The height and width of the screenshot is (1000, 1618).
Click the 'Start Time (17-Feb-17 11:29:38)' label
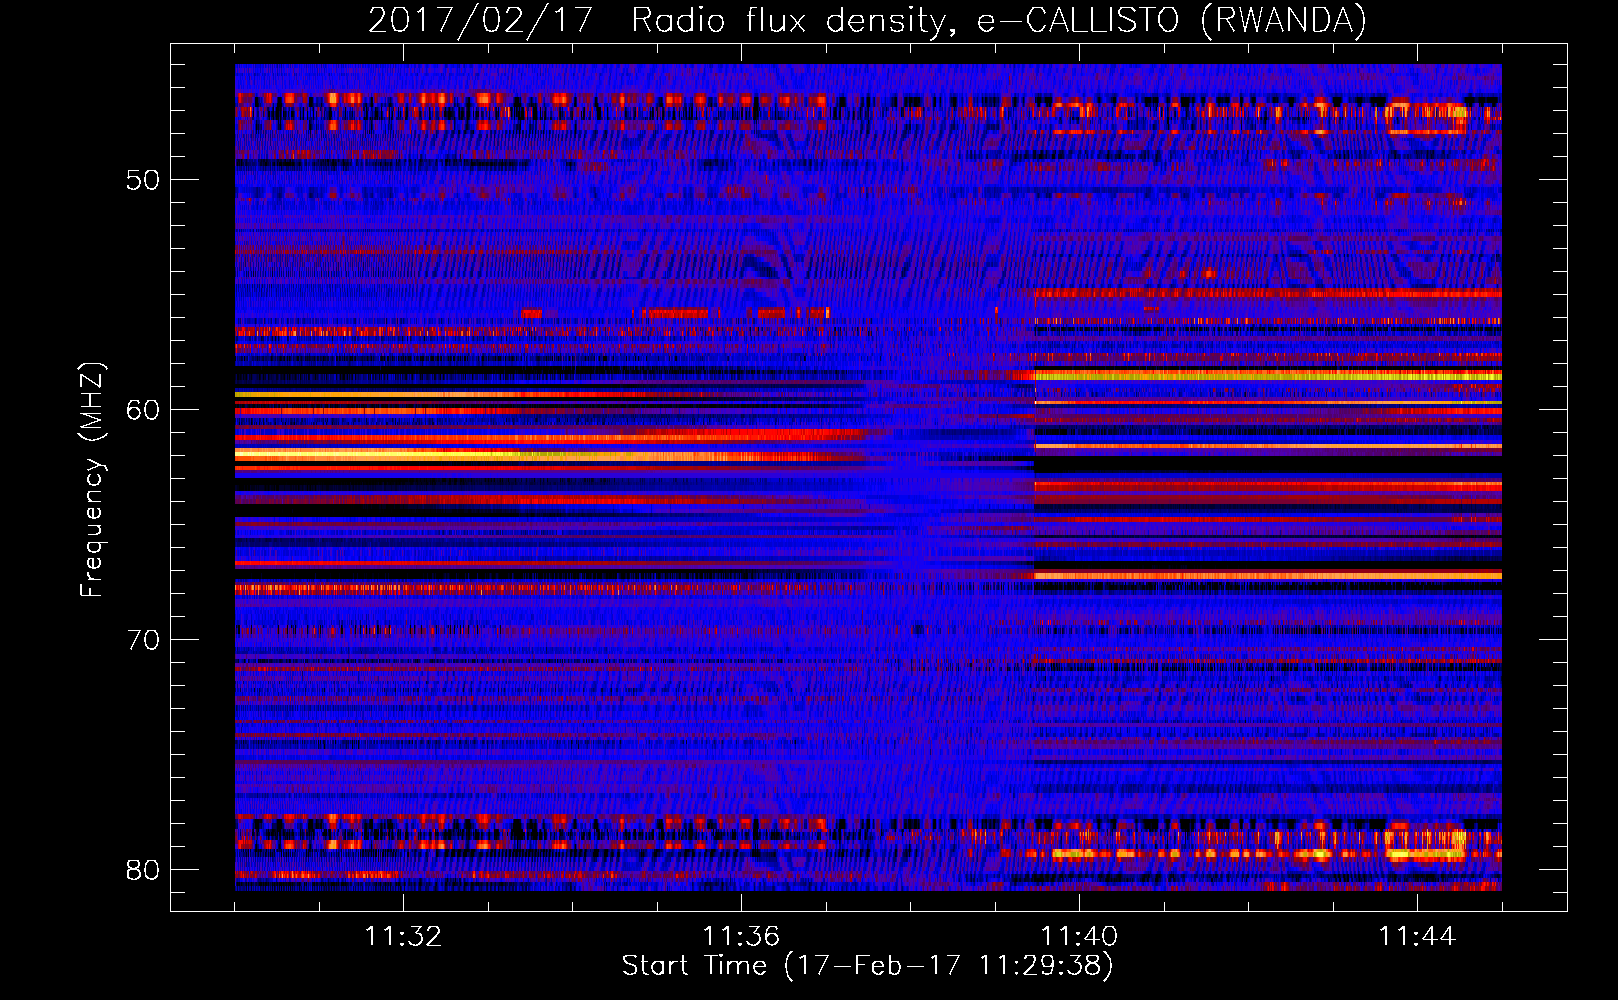[x=867, y=966]
